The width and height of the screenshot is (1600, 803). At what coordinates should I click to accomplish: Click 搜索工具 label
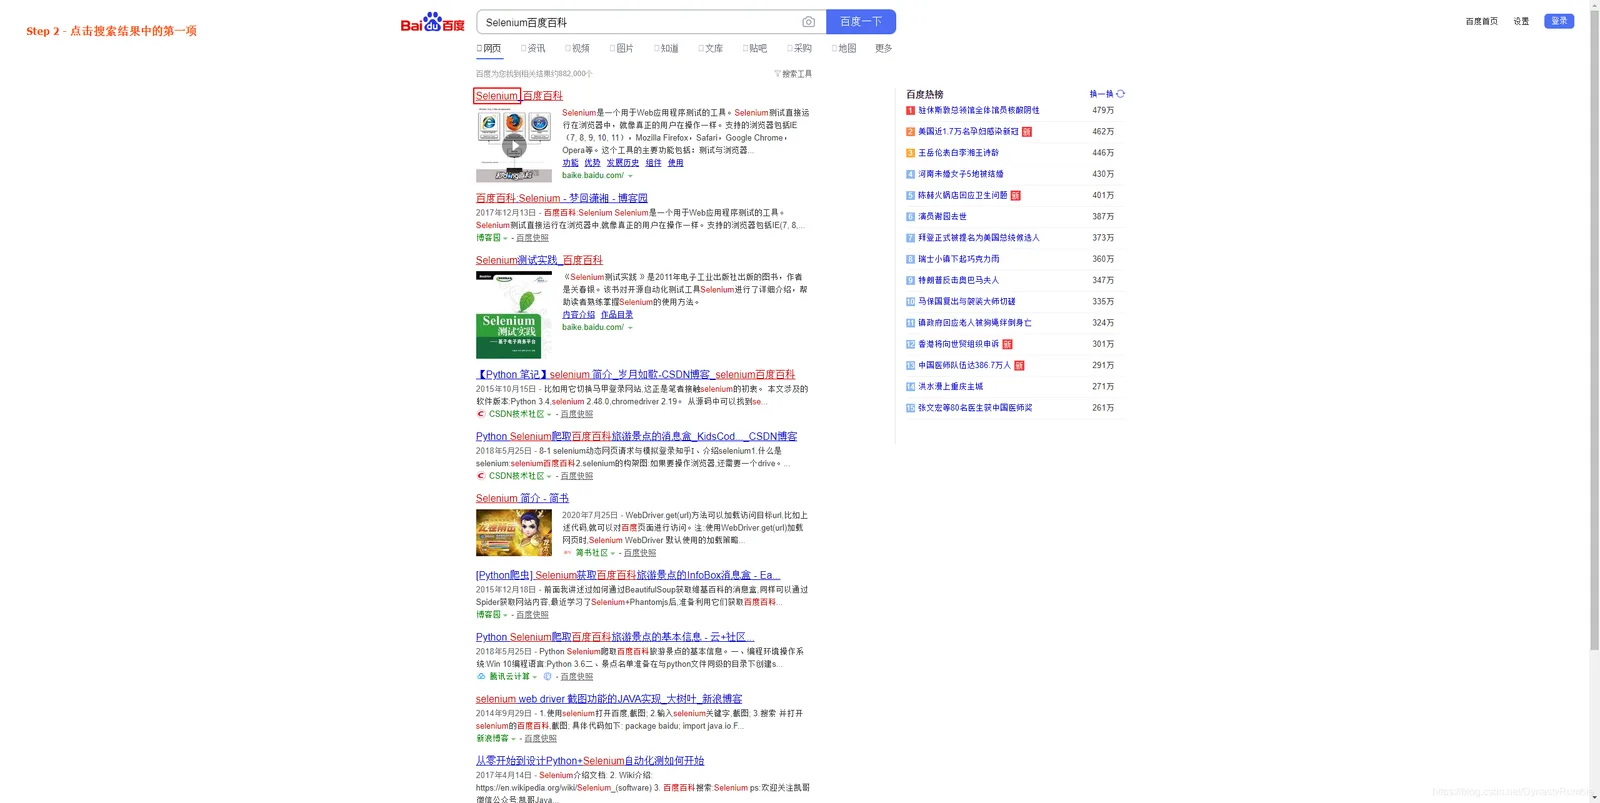pyautogui.click(x=797, y=74)
